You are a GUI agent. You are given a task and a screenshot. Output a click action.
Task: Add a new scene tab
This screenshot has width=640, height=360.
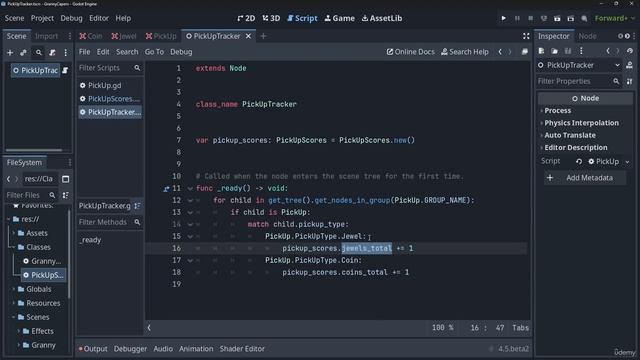pos(263,36)
